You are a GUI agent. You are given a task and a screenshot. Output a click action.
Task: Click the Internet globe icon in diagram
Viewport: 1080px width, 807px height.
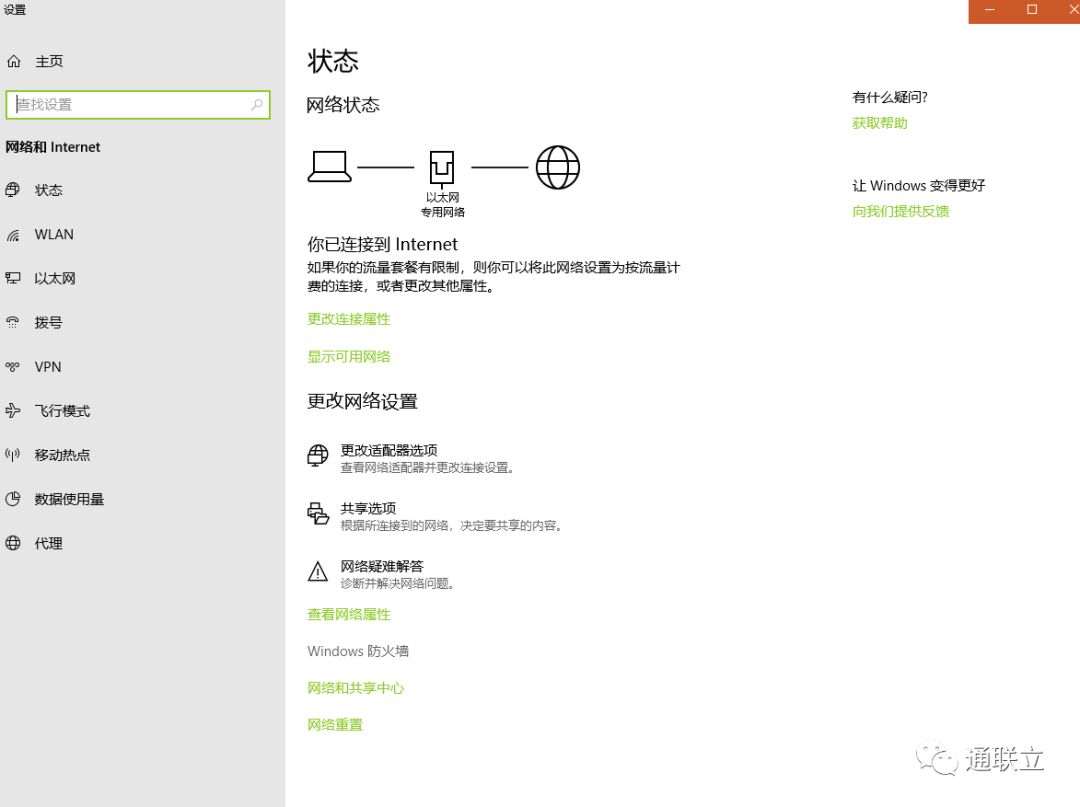(x=558, y=167)
